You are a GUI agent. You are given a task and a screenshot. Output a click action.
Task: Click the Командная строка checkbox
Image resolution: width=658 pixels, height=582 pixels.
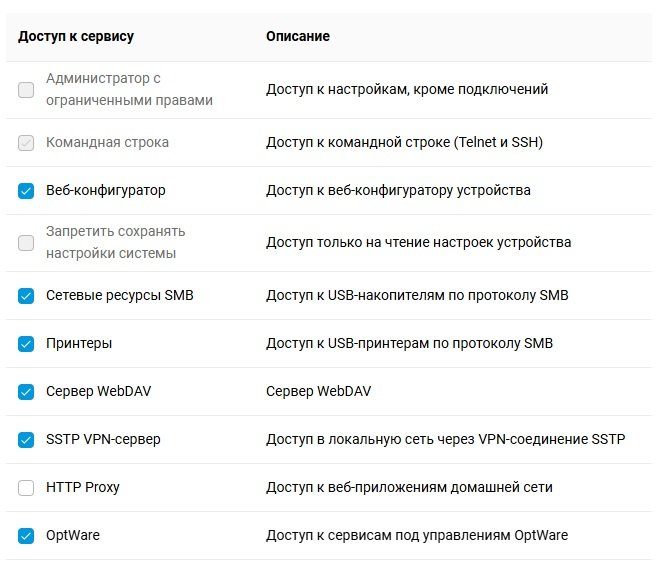click(x=26, y=143)
